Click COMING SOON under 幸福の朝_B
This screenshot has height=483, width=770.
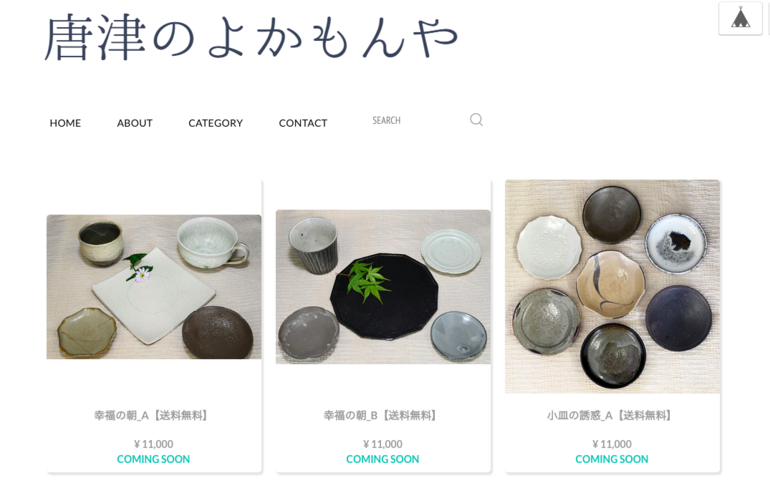[x=383, y=459]
